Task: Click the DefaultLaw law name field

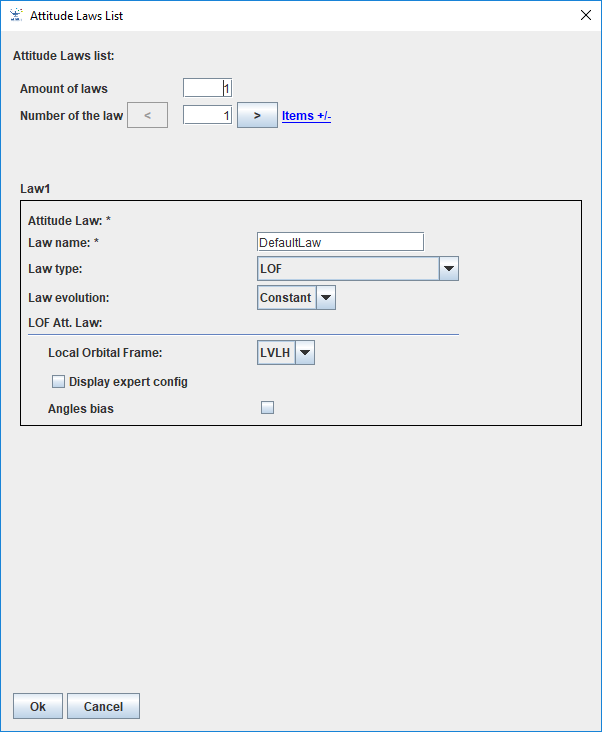Action: (x=340, y=242)
